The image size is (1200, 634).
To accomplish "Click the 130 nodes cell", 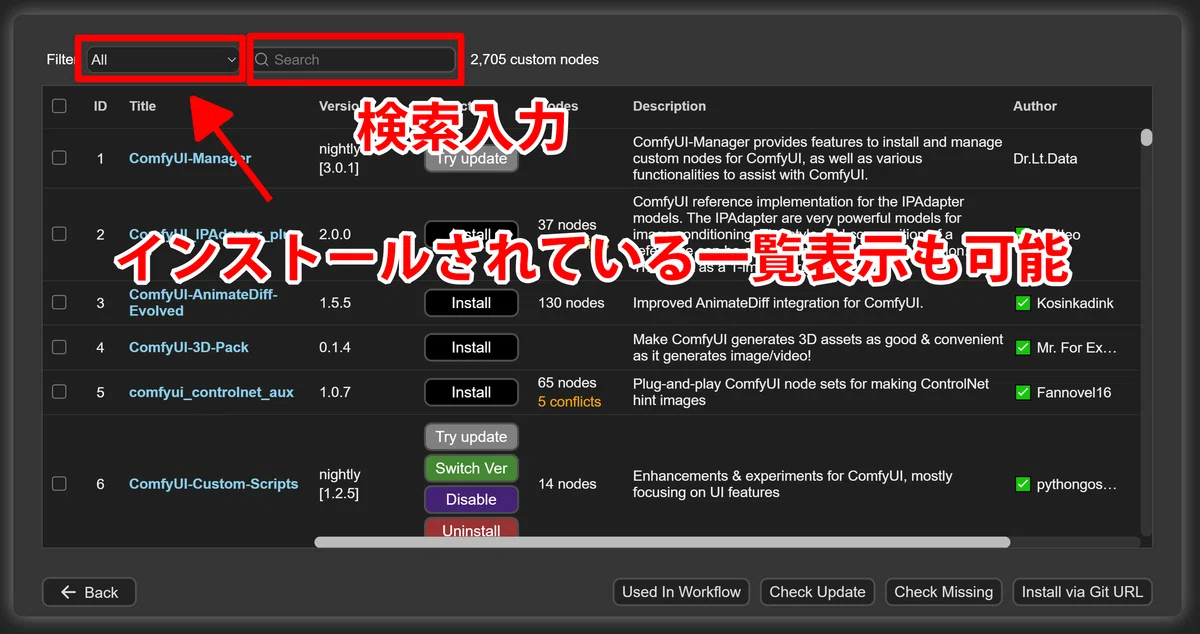I will (x=571, y=302).
